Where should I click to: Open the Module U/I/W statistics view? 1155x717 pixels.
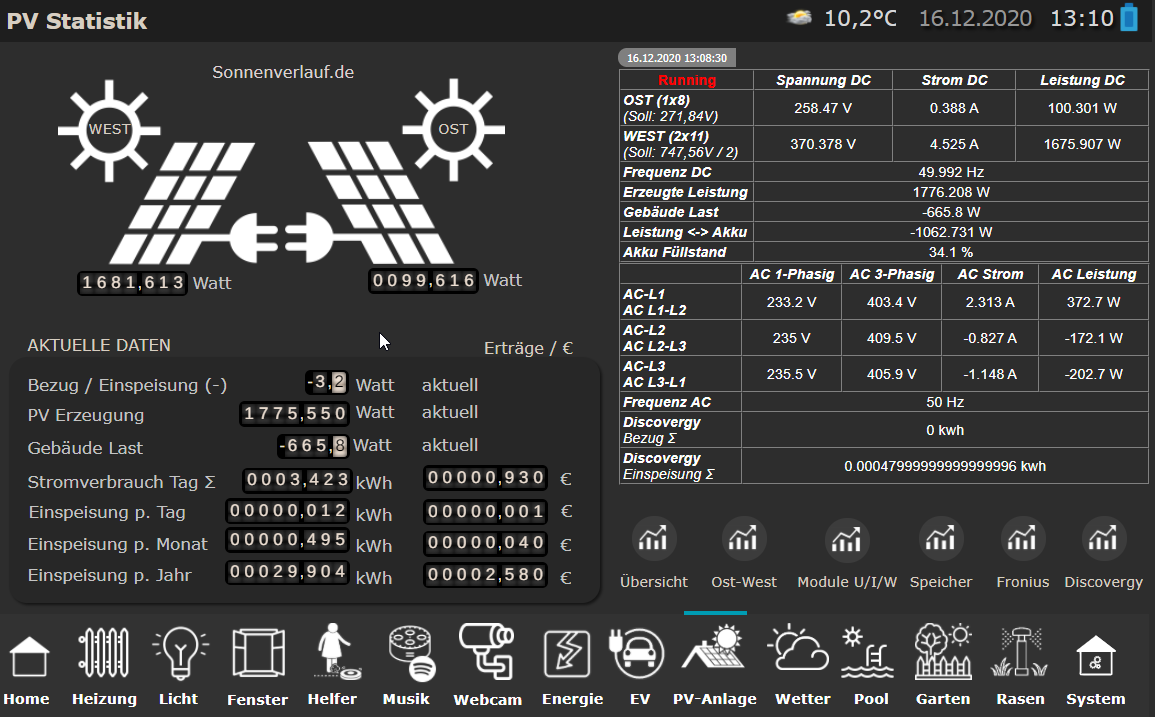click(847, 540)
